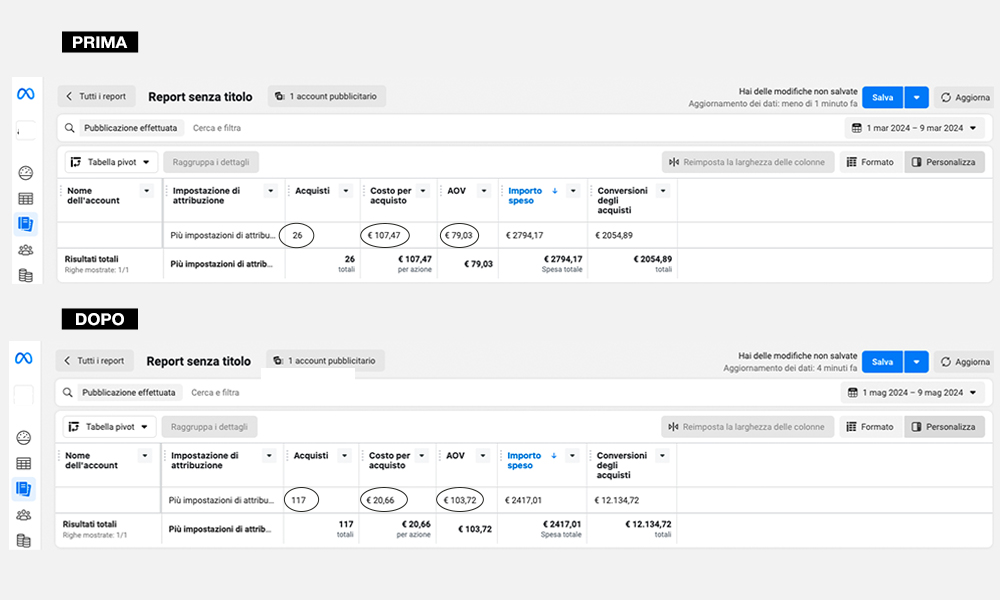Toggle the Personalizza panel in PRIMA
Screen dimensions: 1000x600
point(945,162)
